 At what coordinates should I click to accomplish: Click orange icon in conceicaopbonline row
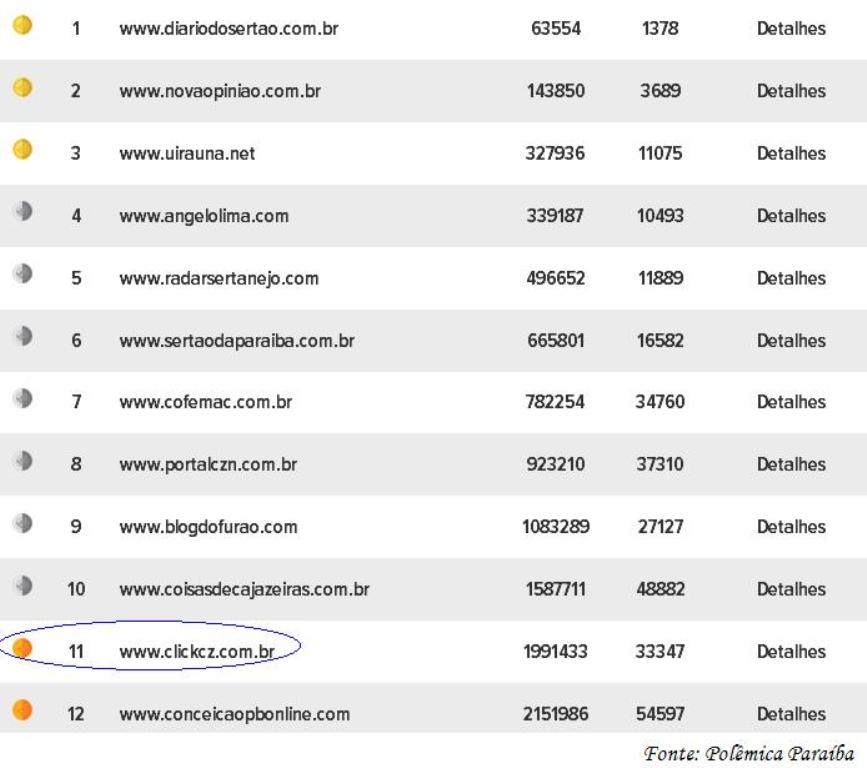(x=19, y=710)
